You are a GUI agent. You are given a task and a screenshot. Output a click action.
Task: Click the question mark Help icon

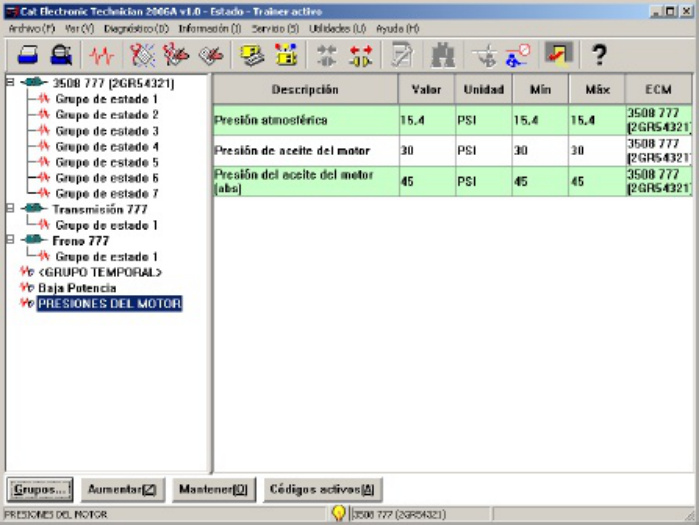point(599,55)
